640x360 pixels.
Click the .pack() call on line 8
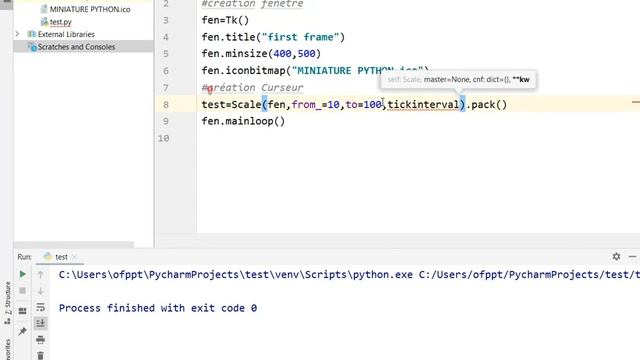pyautogui.click(x=487, y=104)
